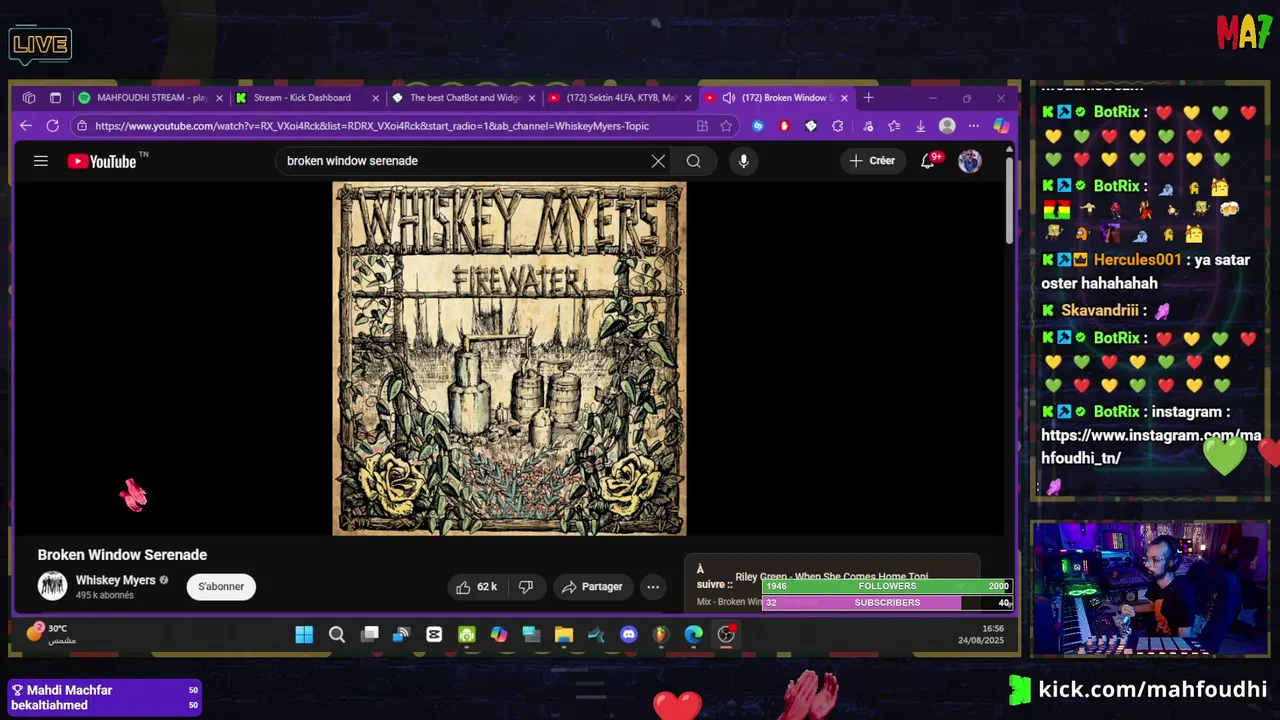Viewport: 1280px width, 720px height.
Task: Clear the search text with the X icon
Action: 658,161
